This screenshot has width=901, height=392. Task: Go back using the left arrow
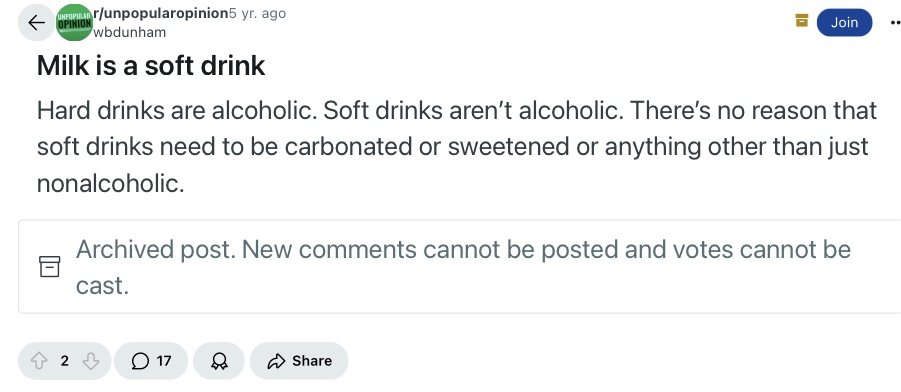[x=36, y=23]
